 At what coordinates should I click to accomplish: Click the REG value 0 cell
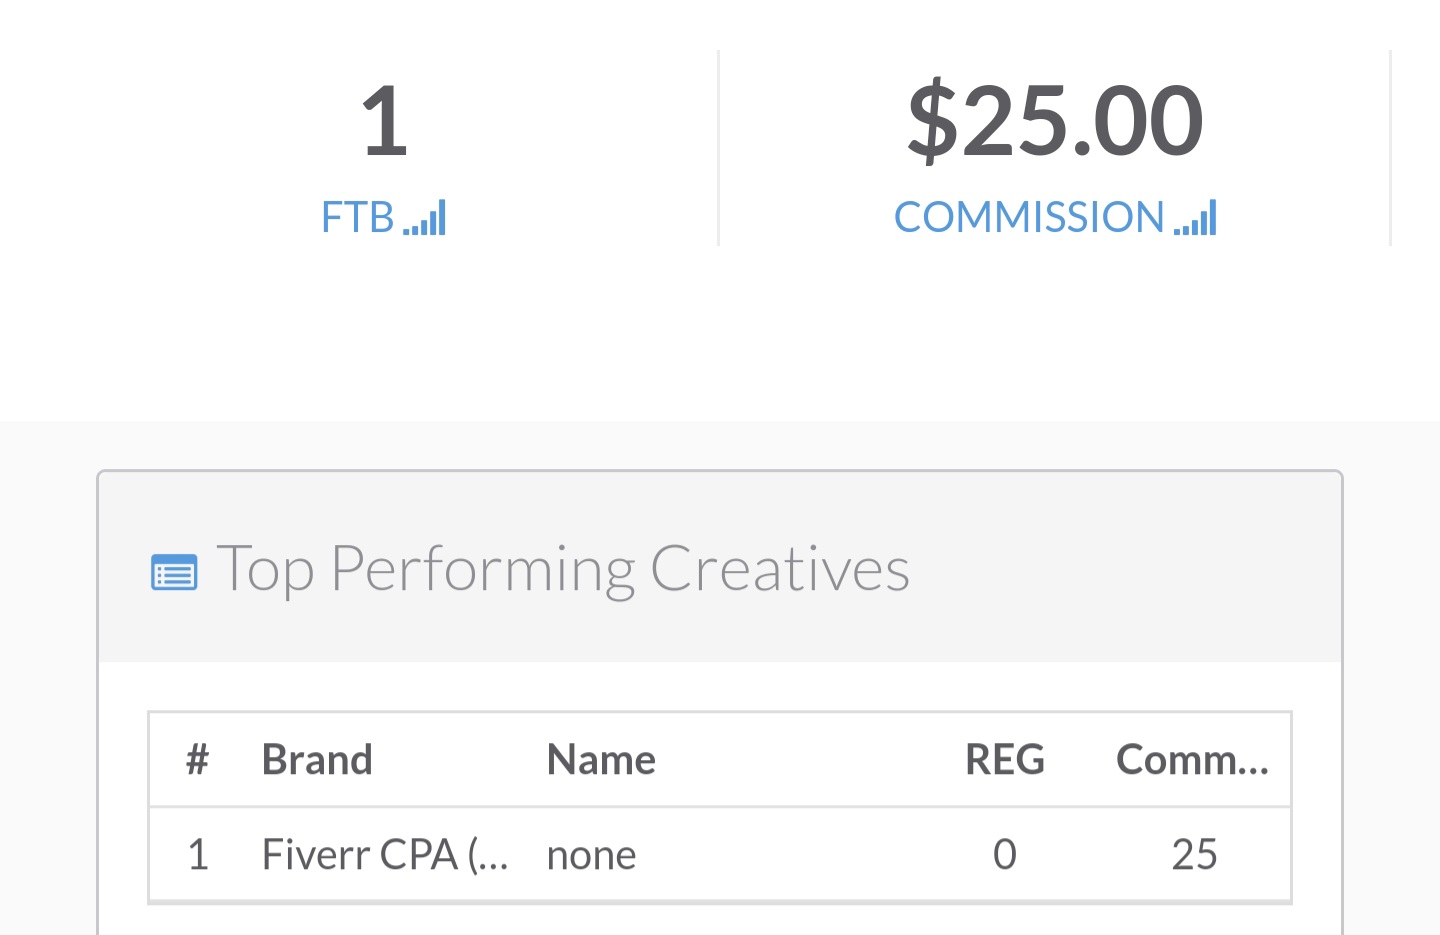(1005, 855)
